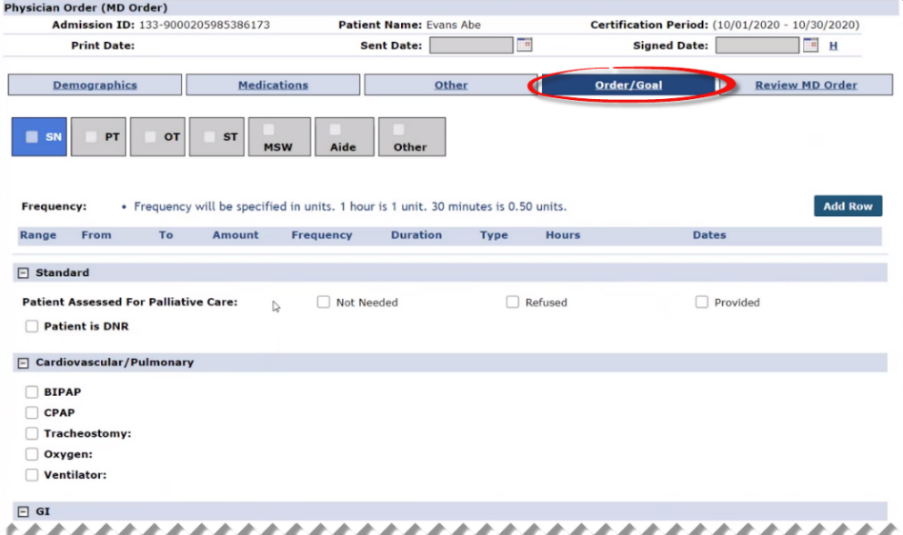Check the Patient is DNR box
Viewport: 903px width, 535px height.
pos(32,326)
